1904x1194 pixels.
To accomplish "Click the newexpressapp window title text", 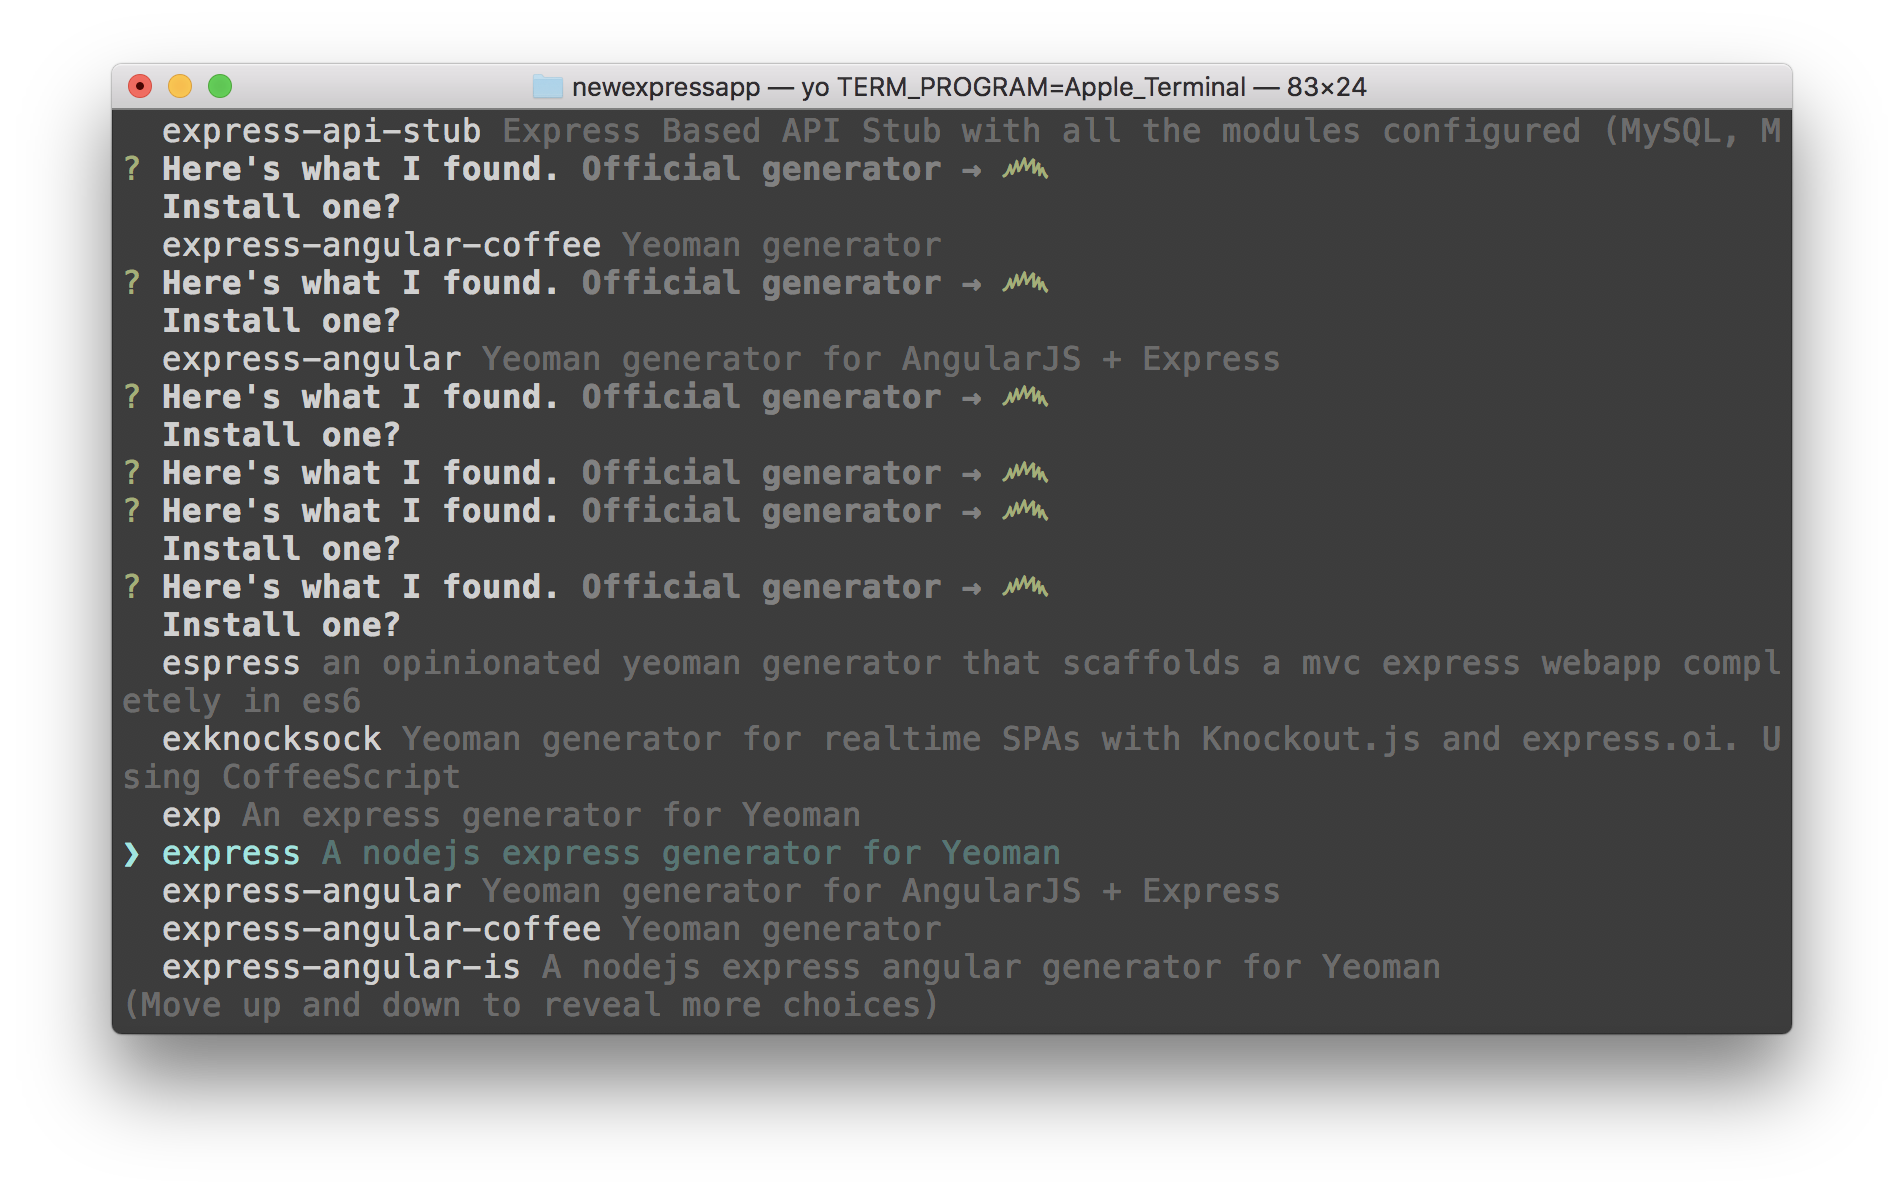I will pos(969,87).
